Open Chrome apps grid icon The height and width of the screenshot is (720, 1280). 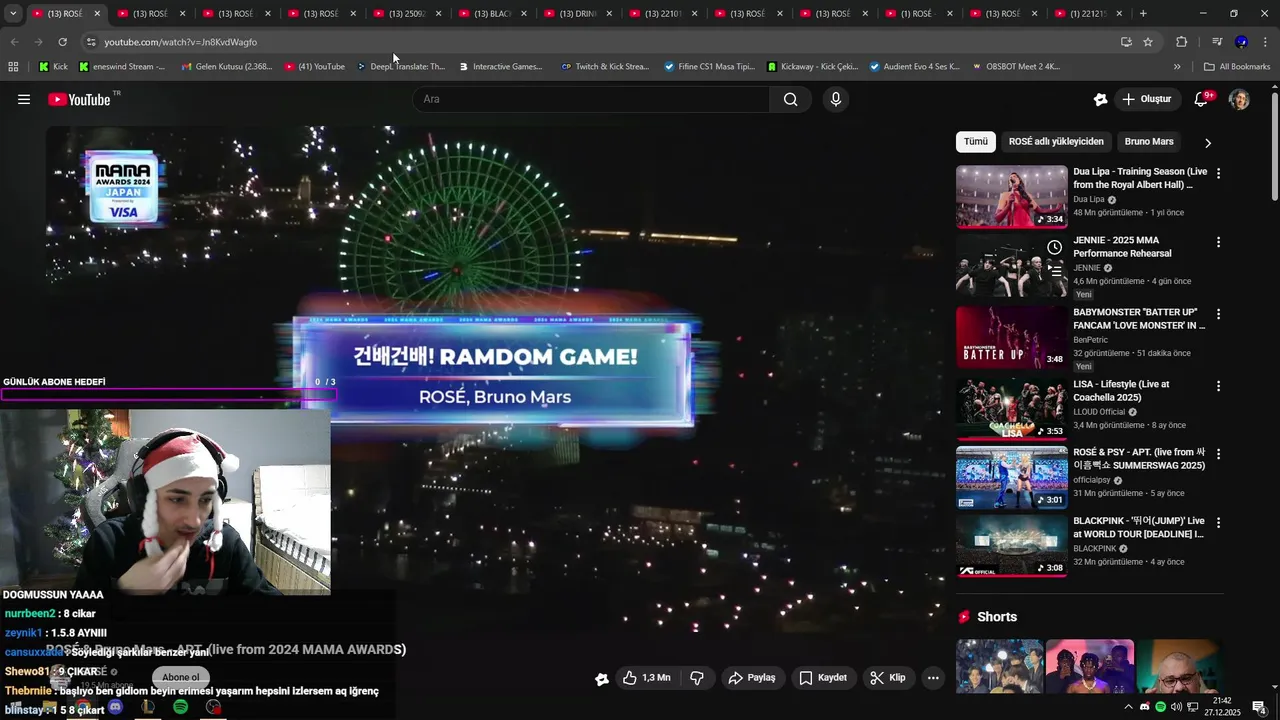13,67
